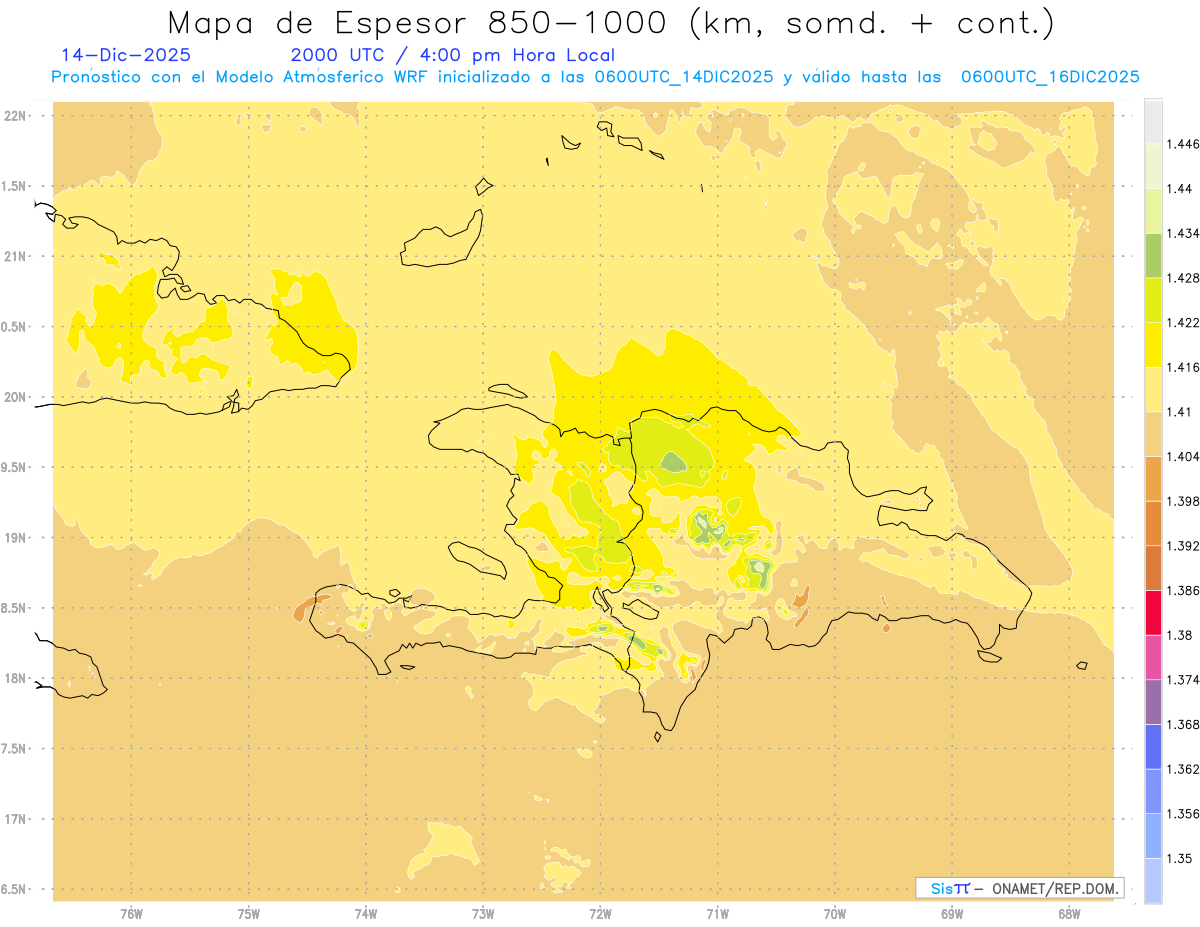The height and width of the screenshot is (927, 1200).
Task: Click the '72W' longitude label
Action: click(600, 914)
